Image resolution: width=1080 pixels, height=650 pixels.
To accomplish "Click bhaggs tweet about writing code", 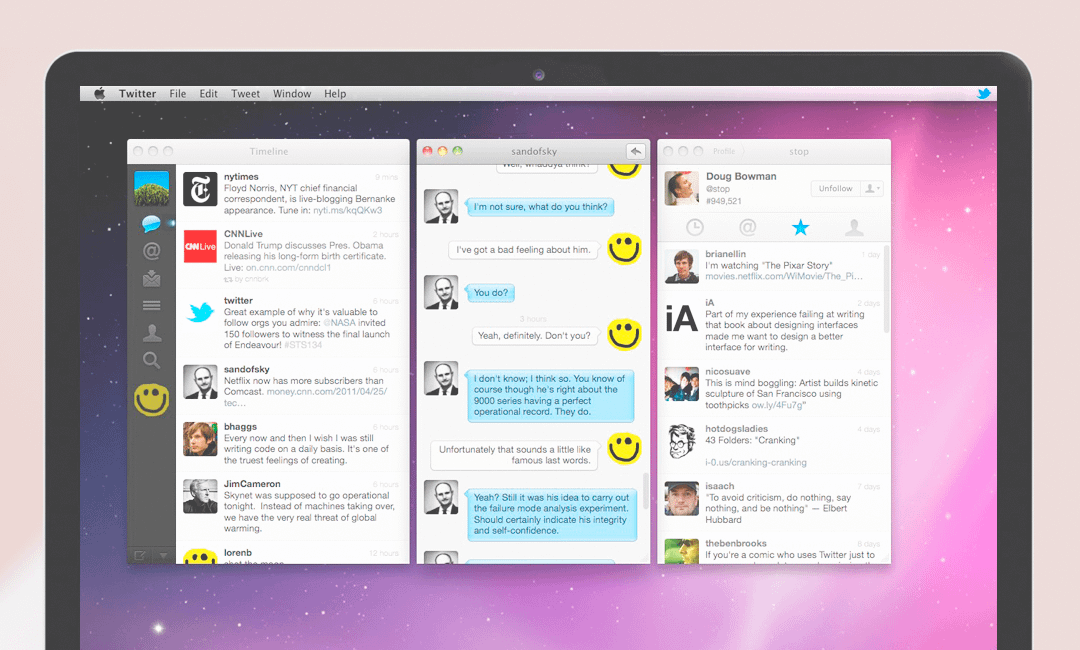I will [306, 449].
